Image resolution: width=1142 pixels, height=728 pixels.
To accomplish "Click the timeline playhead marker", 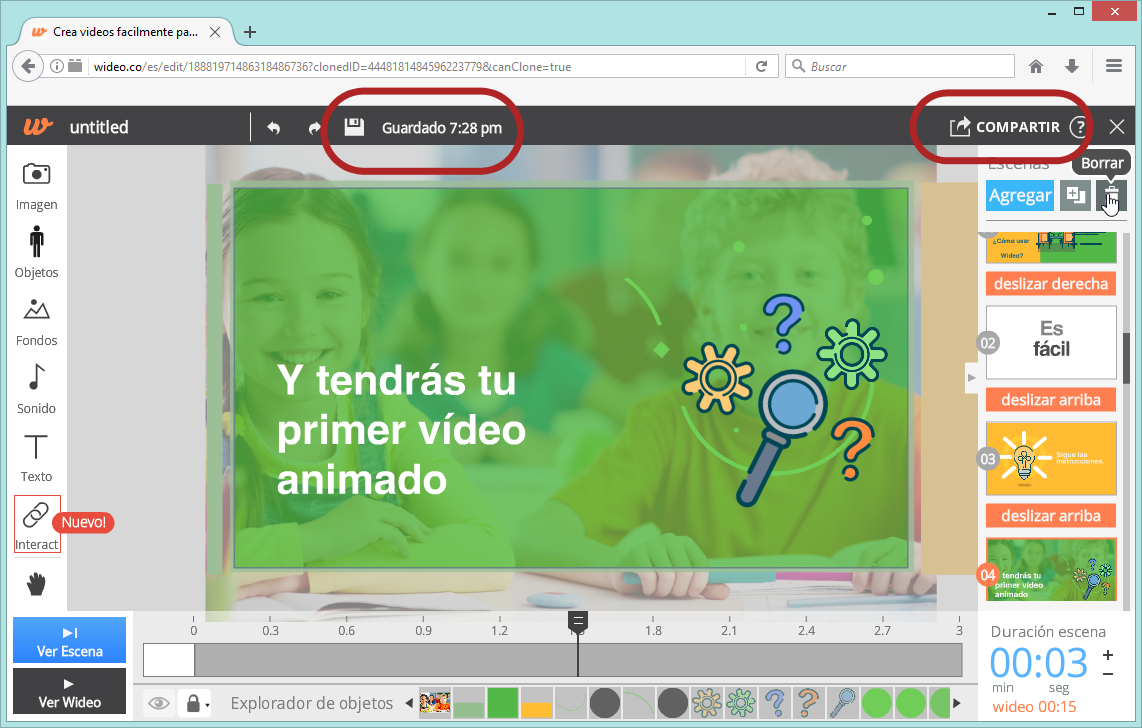I will pos(578,622).
